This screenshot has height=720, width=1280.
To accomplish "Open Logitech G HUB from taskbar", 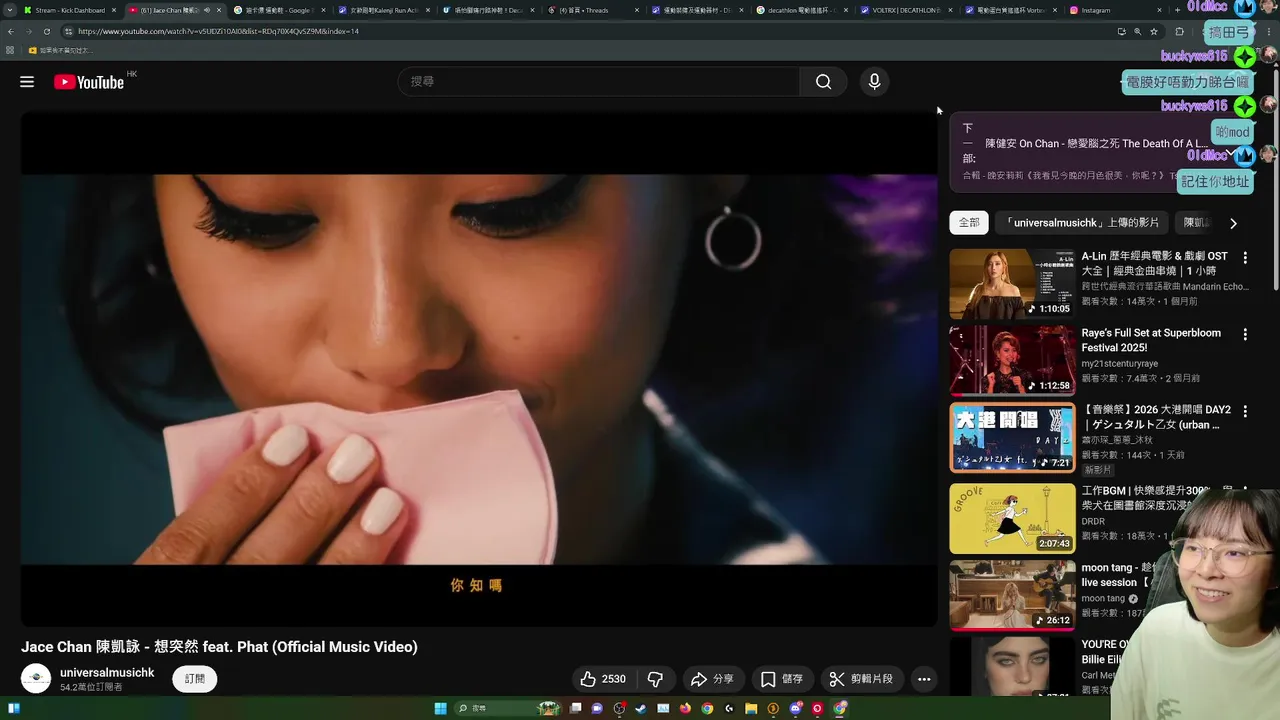I will [x=729, y=709].
